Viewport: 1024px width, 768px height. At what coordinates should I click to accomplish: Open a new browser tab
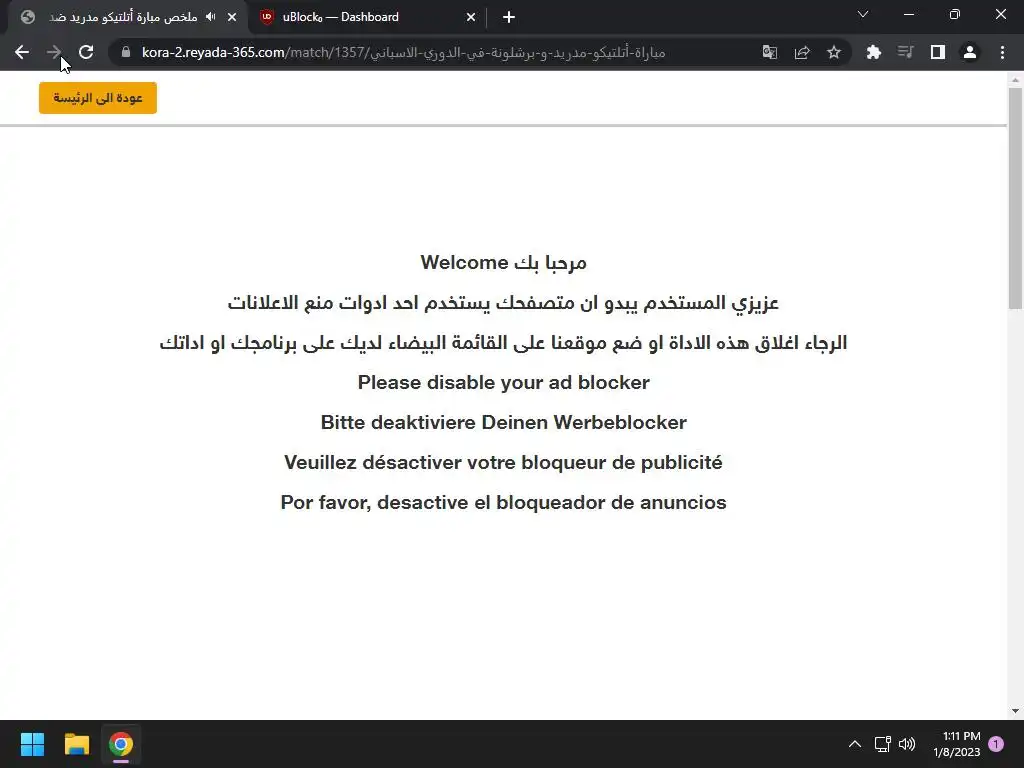[x=509, y=17]
